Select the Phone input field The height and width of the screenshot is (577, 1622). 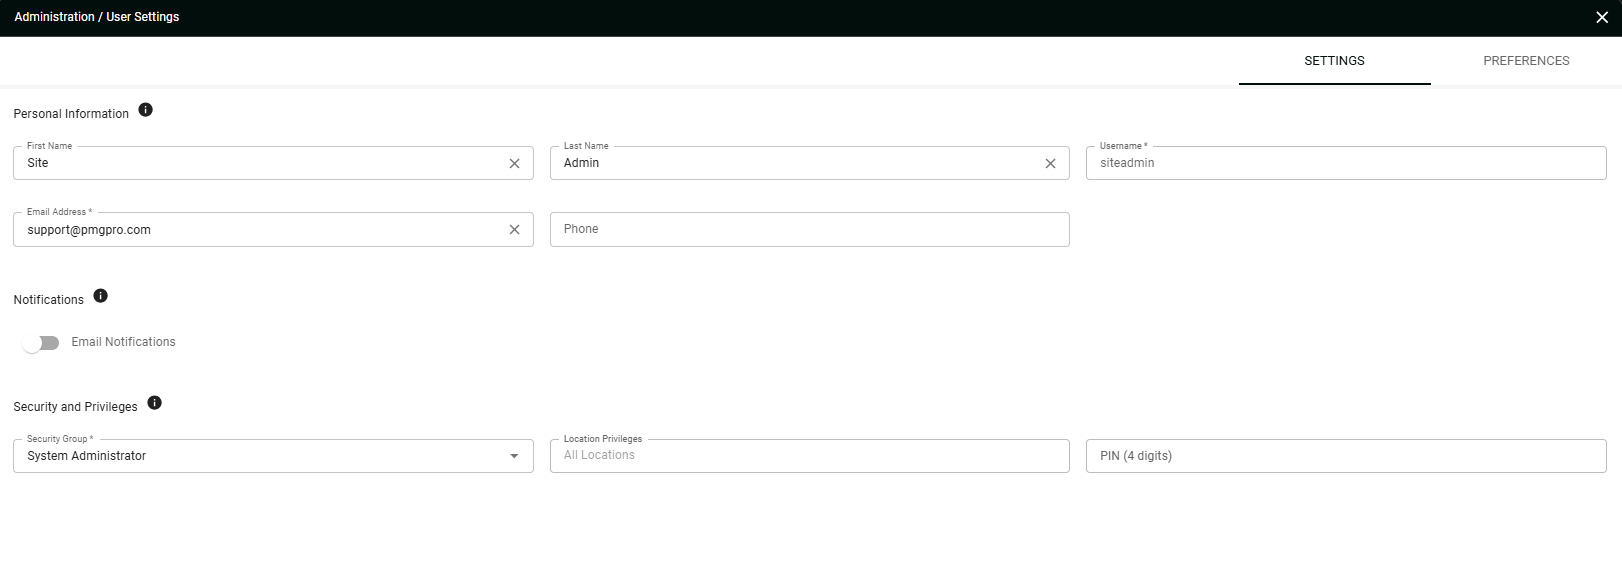(x=810, y=229)
